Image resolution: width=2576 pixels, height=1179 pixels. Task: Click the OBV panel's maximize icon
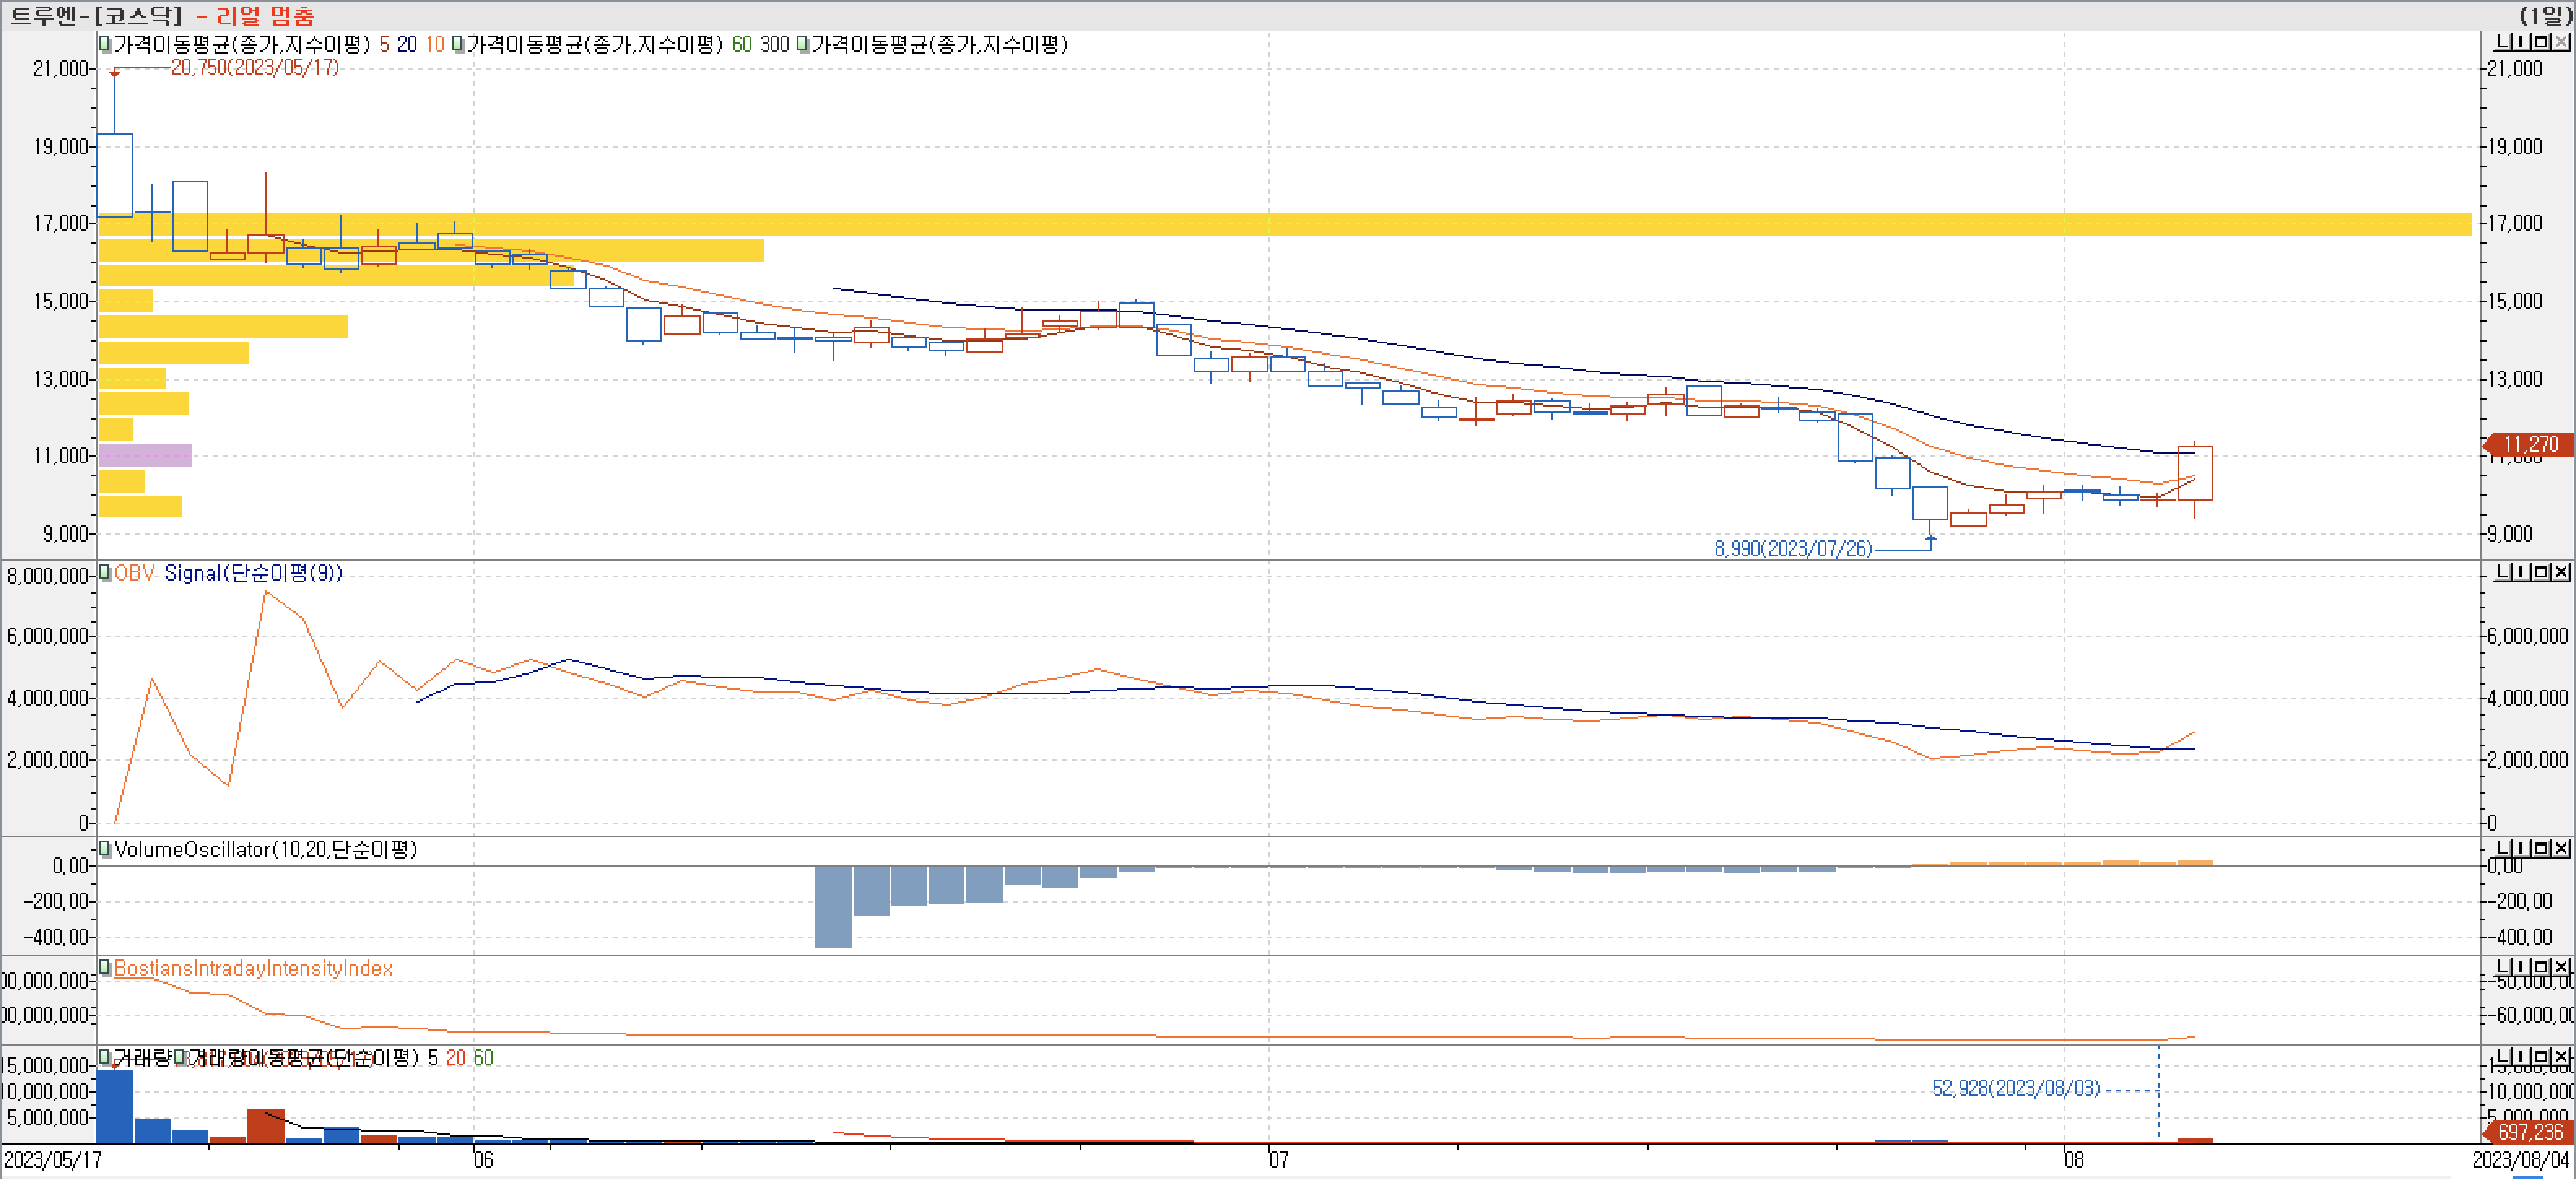[2541, 572]
